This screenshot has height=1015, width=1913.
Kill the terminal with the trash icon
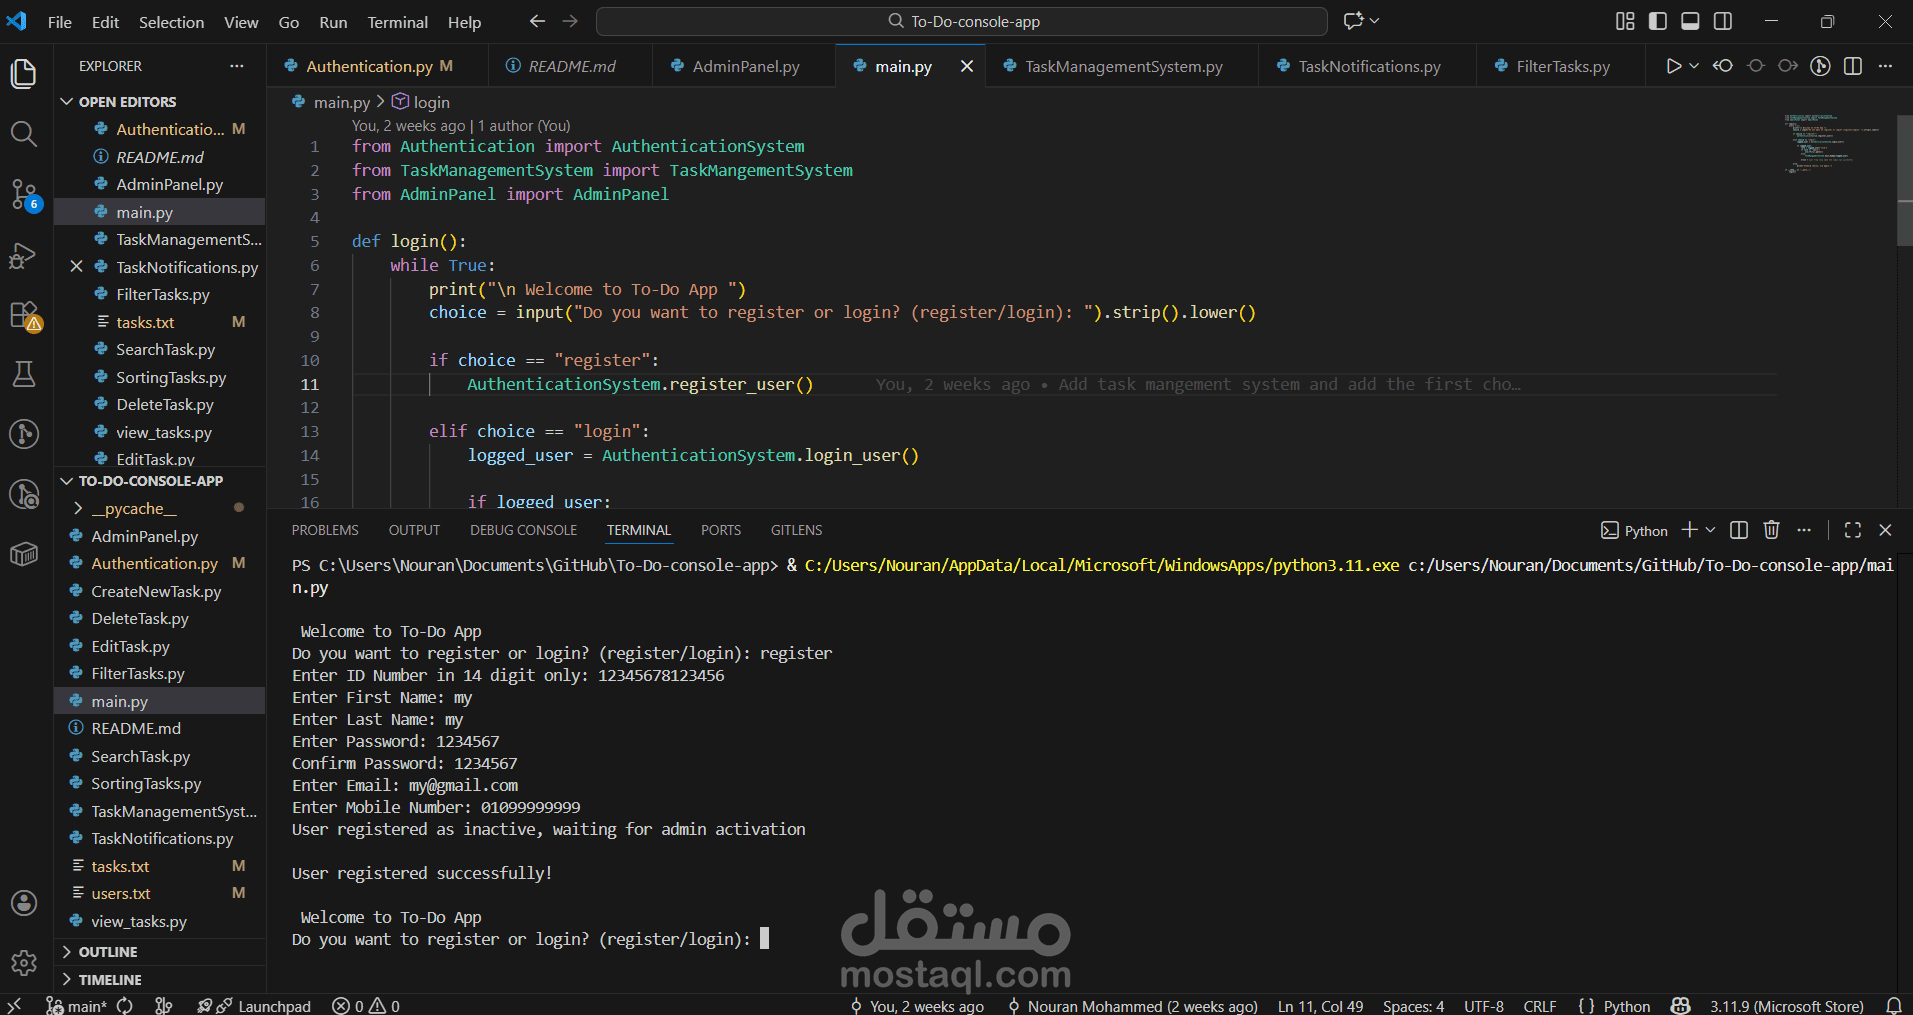(1771, 530)
